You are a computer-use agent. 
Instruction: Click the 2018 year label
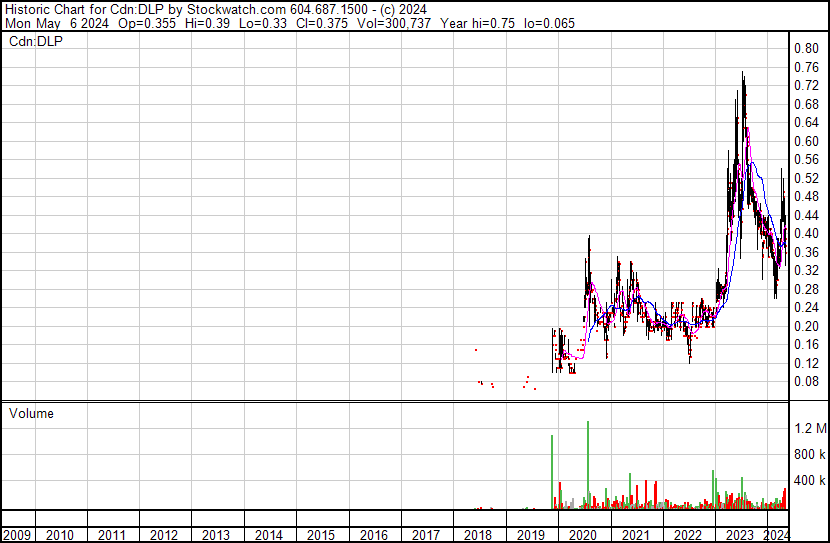[477, 535]
